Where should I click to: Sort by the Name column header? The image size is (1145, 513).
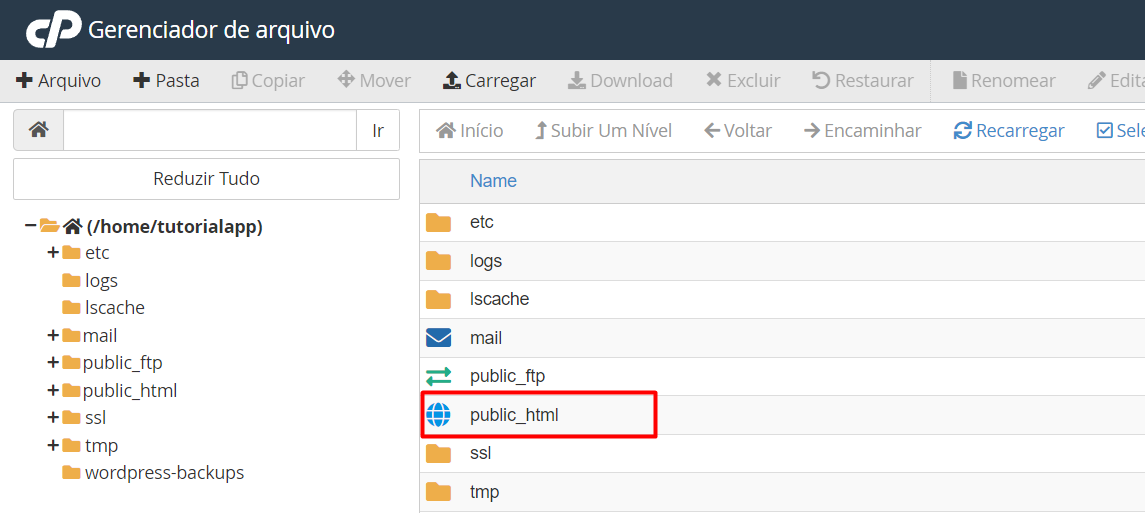click(x=493, y=181)
